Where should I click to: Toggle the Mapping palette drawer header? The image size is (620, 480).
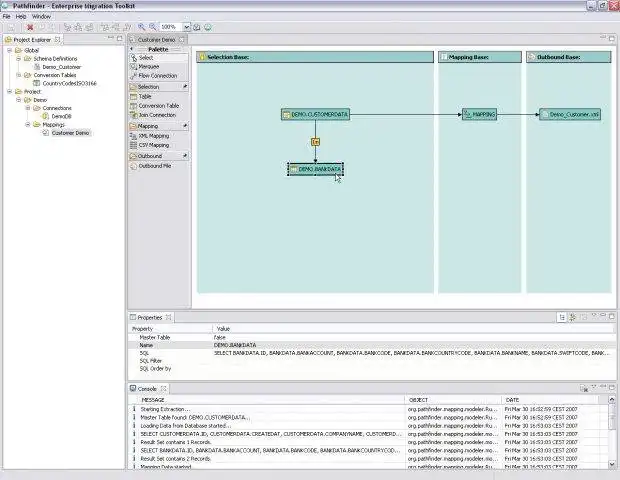(159, 126)
